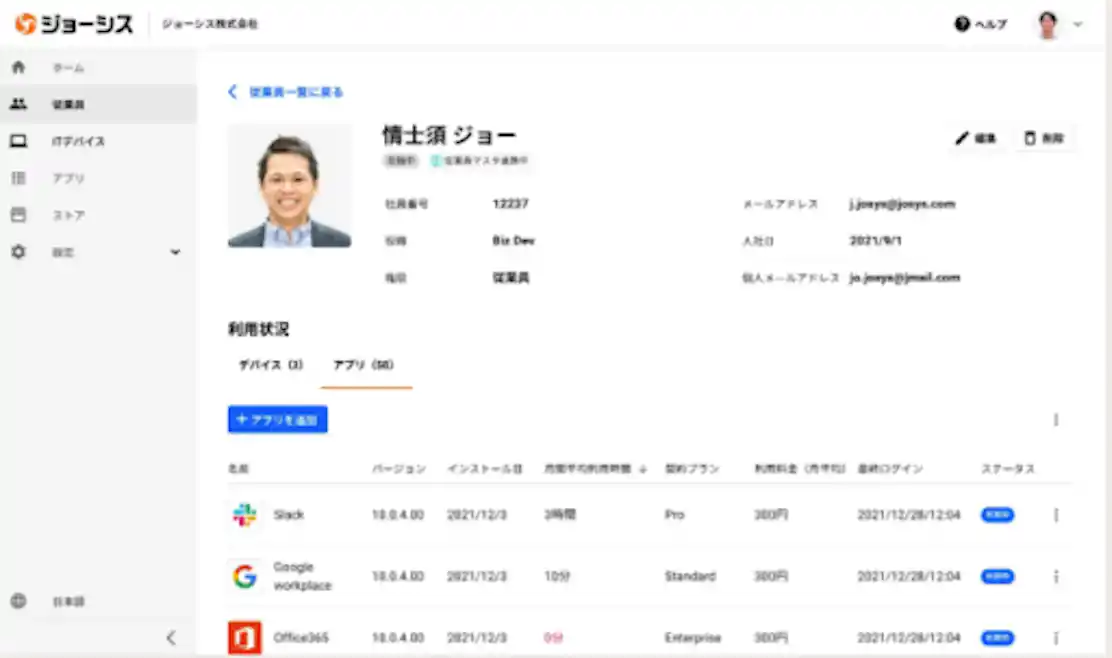
Task: Click the 削除 trash delete icon
Action: point(1032,138)
